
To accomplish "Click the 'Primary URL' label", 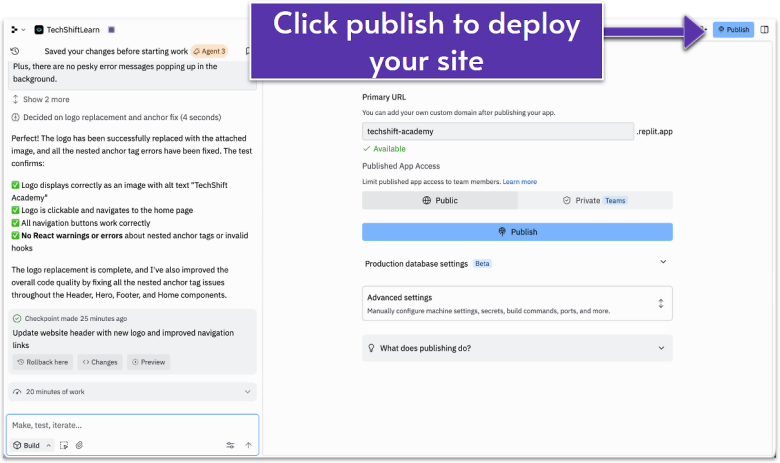I will (x=384, y=97).
